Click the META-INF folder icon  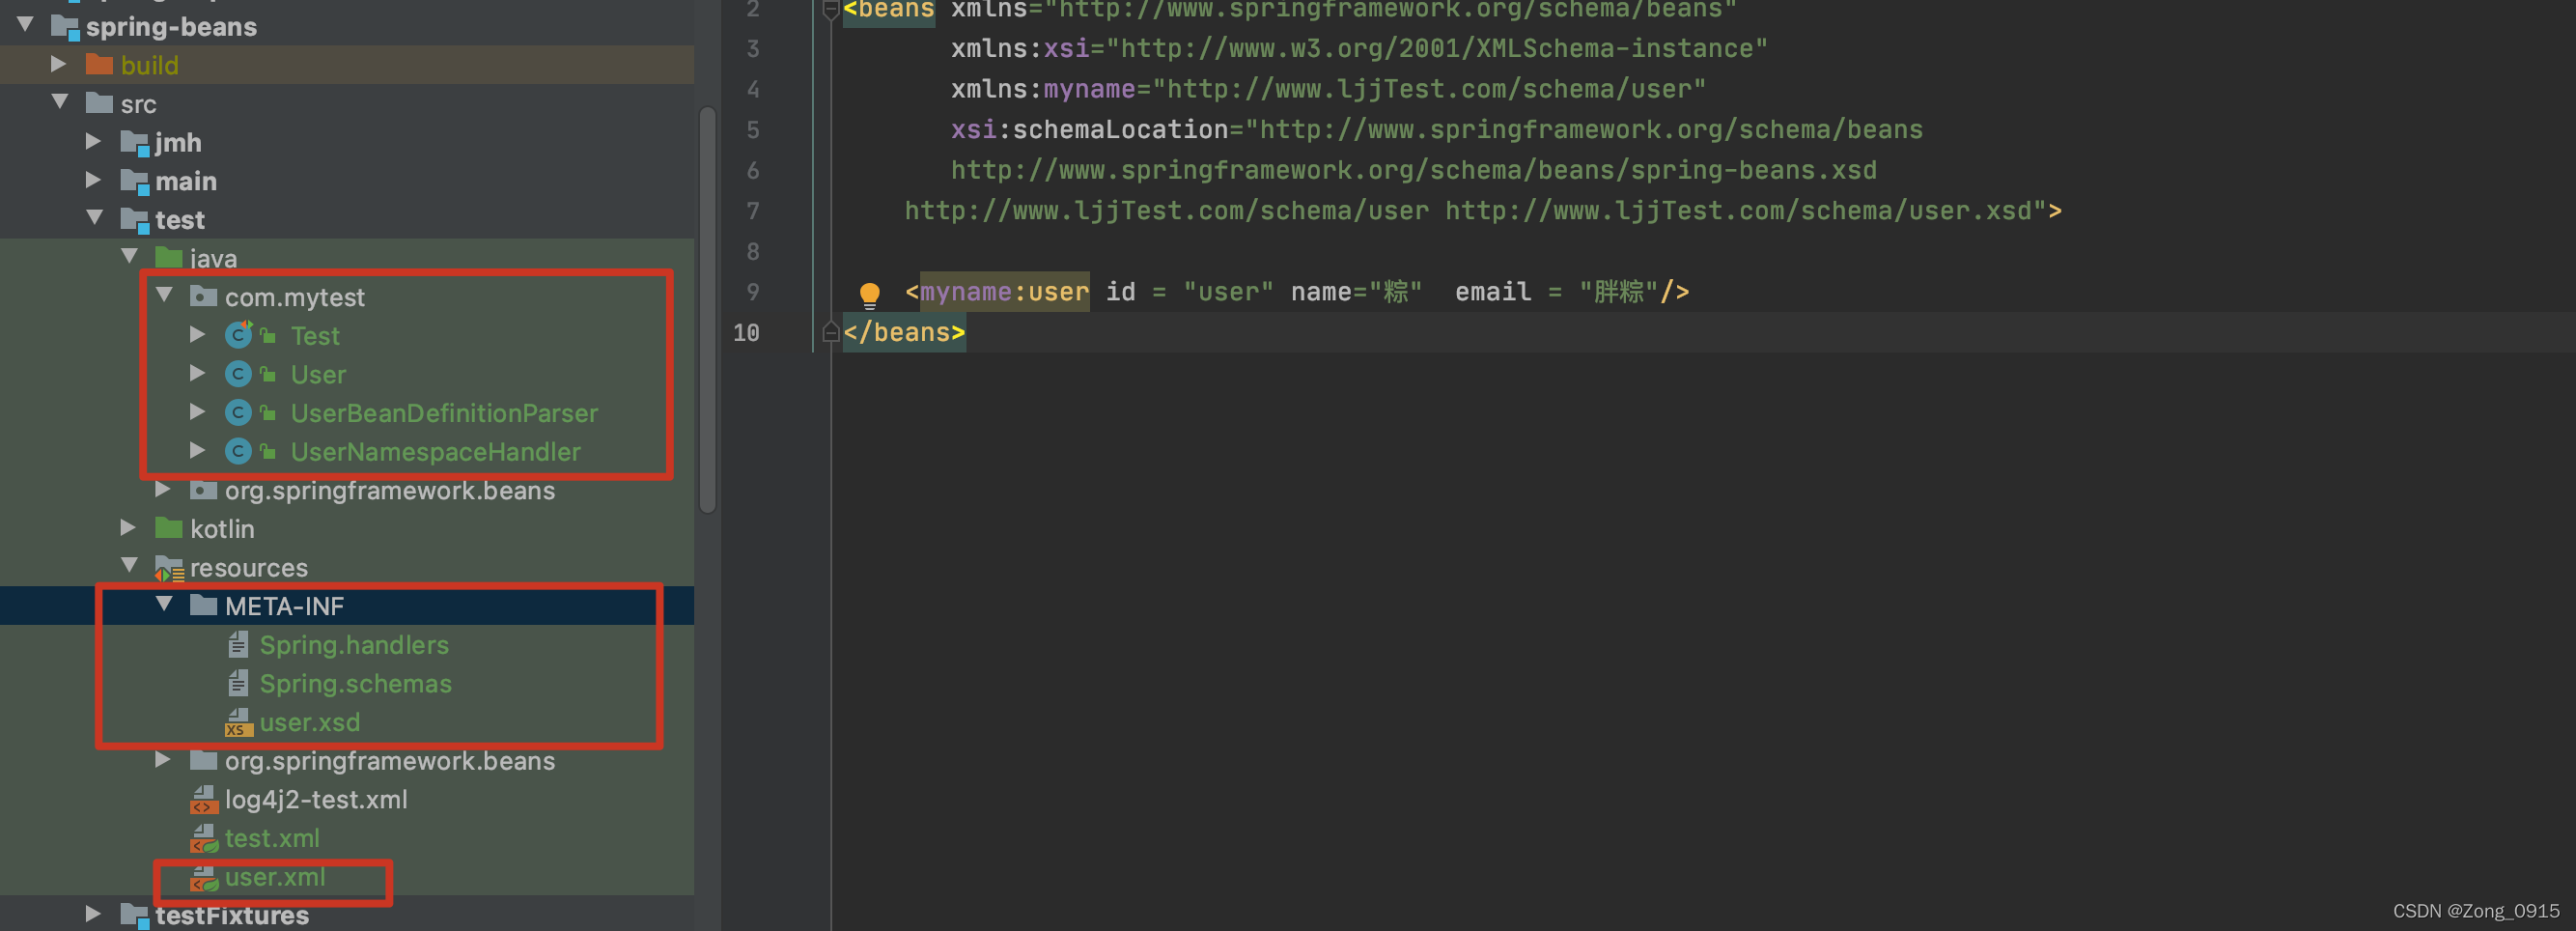[204, 606]
